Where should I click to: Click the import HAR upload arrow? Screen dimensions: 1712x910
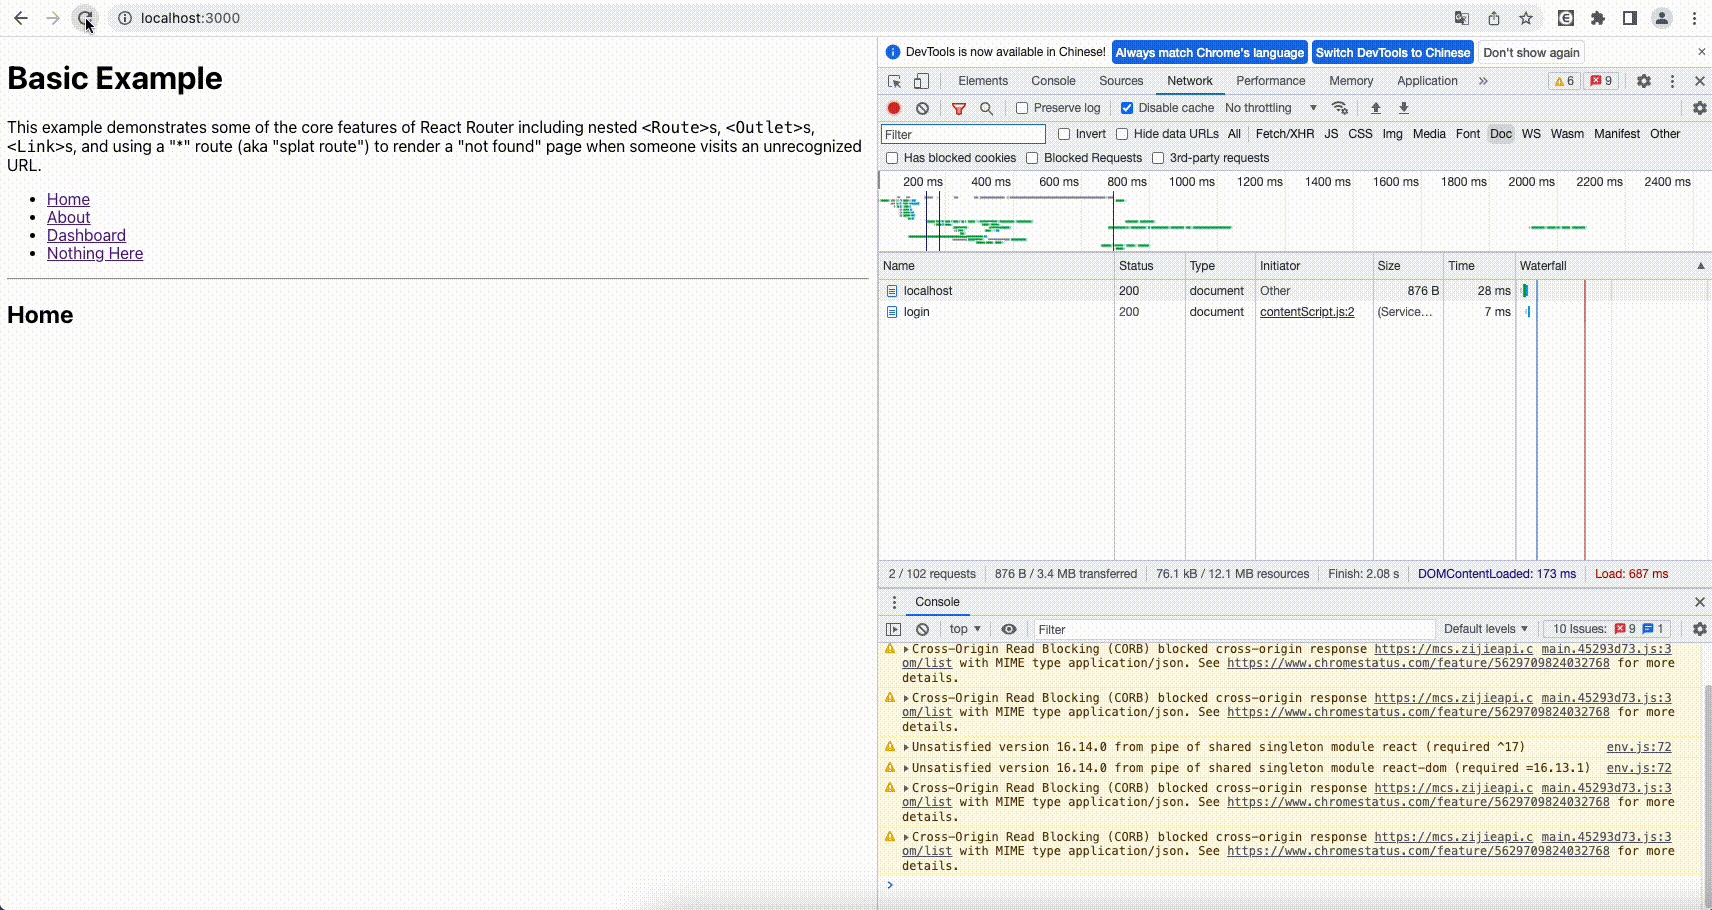pyautogui.click(x=1375, y=108)
